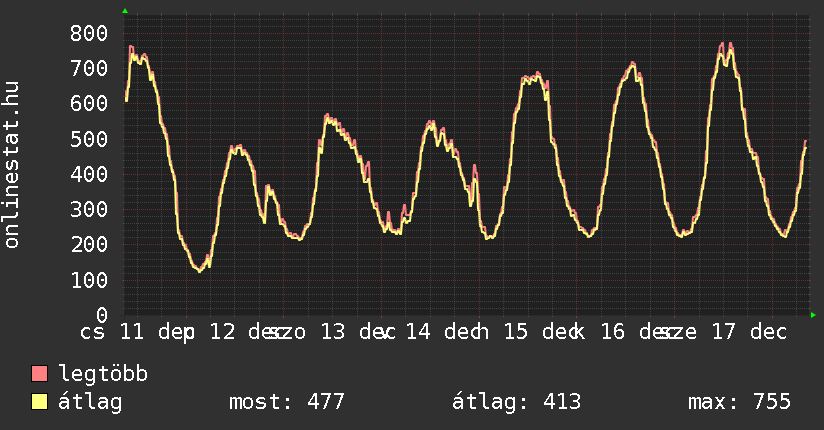Screen dimensions: 824x430
Task: Select the 'szo 13 dec' date label
Action: tap(332, 331)
